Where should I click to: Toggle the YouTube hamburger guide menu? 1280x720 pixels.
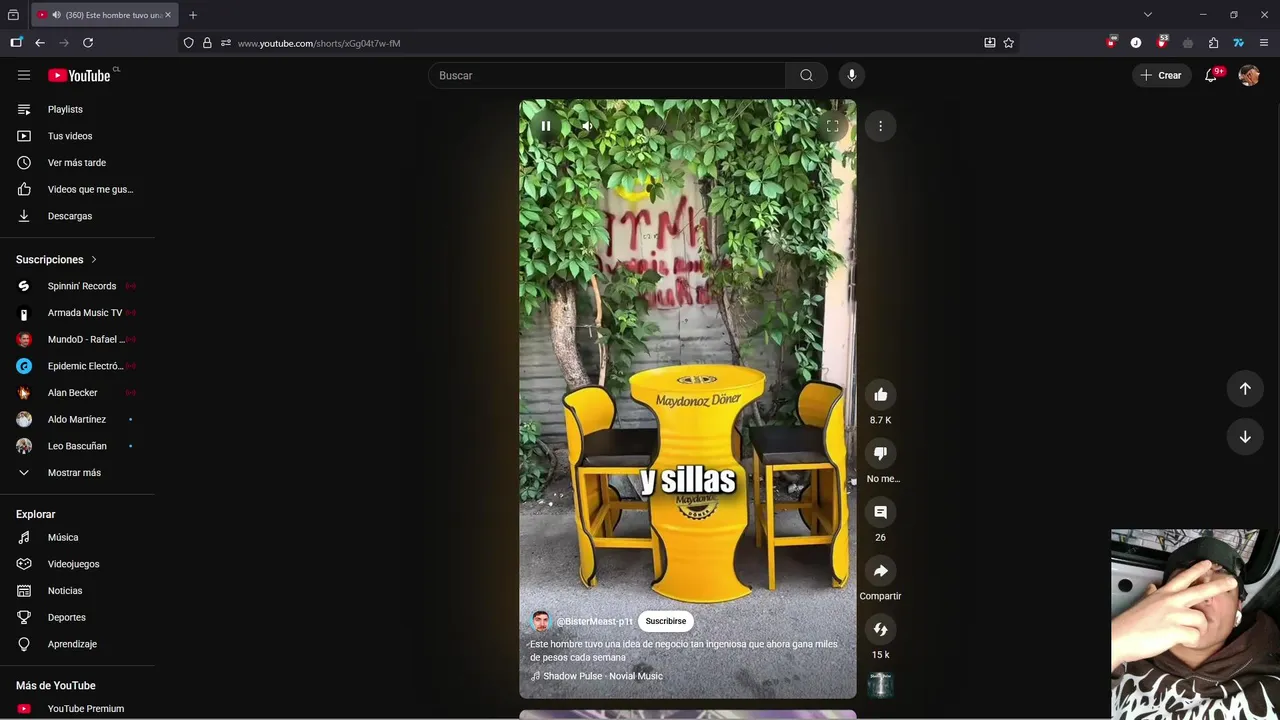point(24,75)
